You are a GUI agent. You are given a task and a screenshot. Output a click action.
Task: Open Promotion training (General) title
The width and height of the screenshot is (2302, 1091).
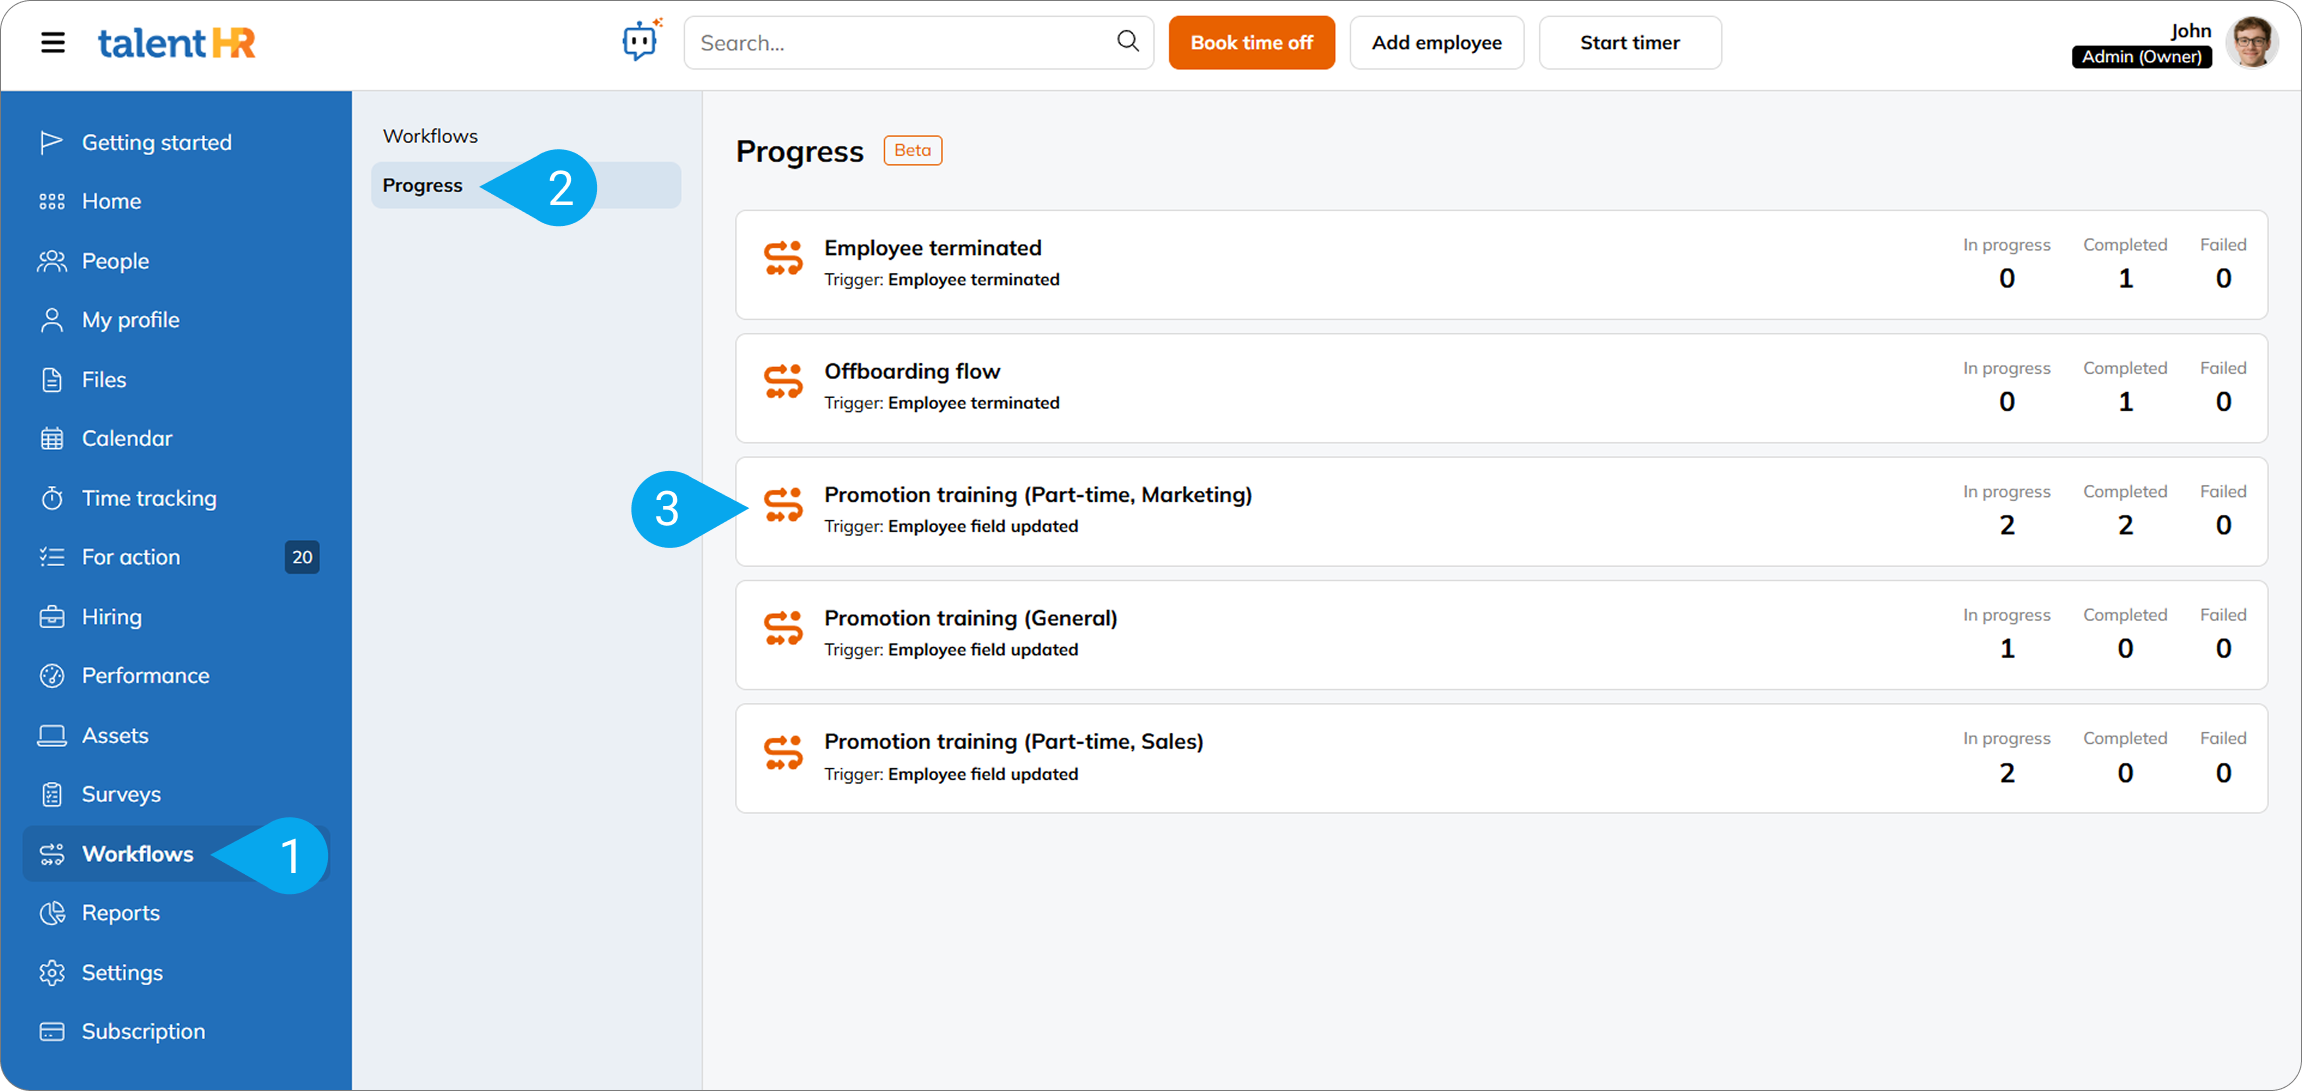(970, 618)
